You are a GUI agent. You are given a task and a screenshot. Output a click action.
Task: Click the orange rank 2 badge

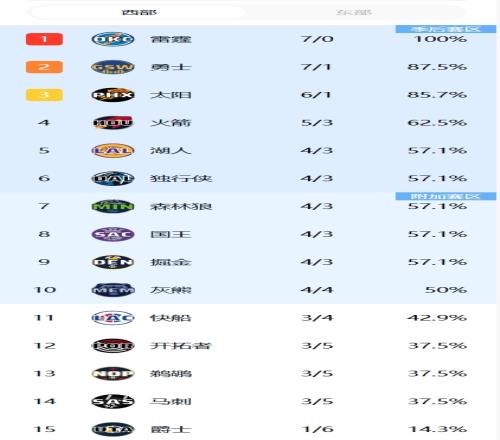(x=44, y=67)
